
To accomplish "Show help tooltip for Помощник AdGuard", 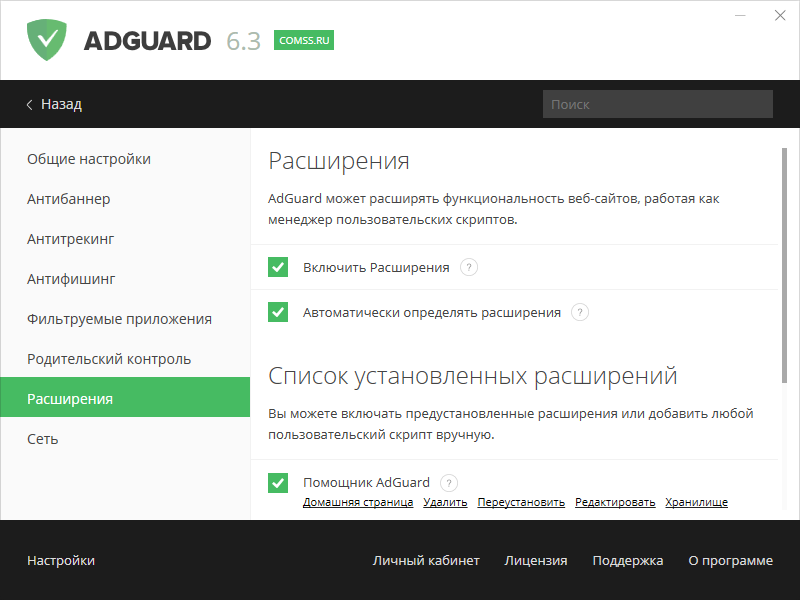I will point(449,482).
